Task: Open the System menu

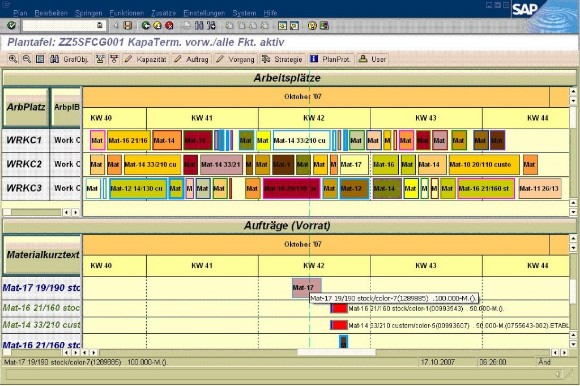Action: pyautogui.click(x=244, y=13)
